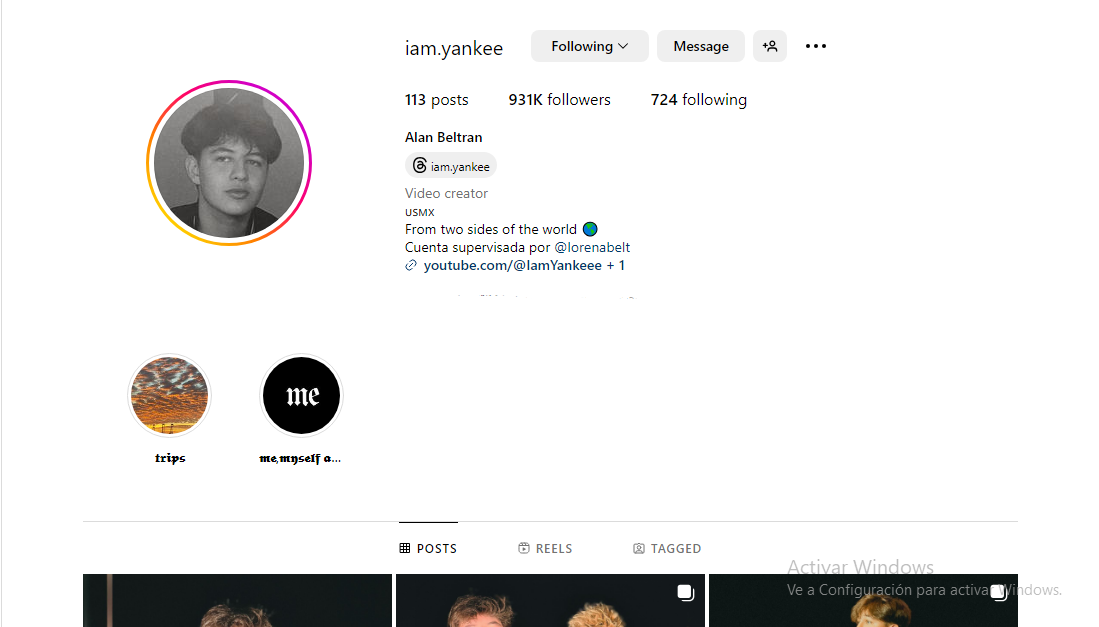Open the Threads badge iam.yankee
Image resolution: width=1099 pixels, height=627 pixels.
tap(451, 166)
